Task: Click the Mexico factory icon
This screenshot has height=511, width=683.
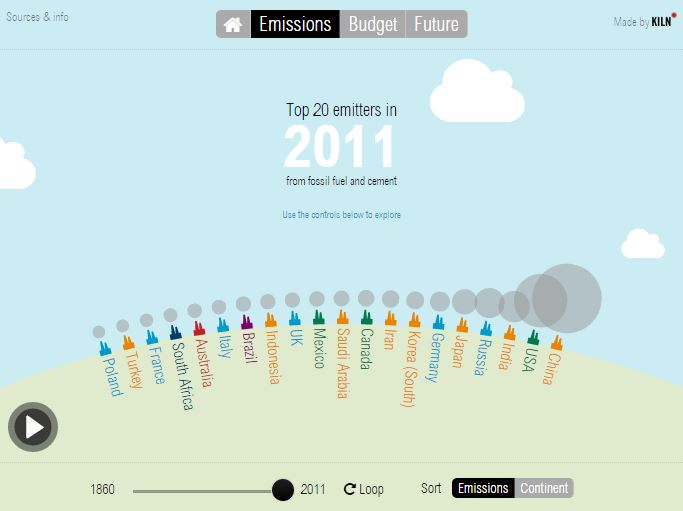Action: pyautogui.click(x=318, y=317)
